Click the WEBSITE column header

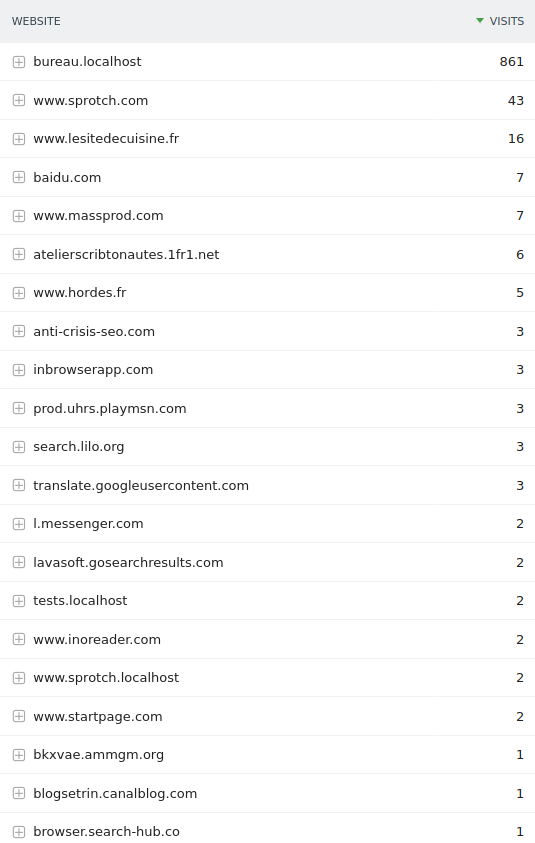click(36, 21)
